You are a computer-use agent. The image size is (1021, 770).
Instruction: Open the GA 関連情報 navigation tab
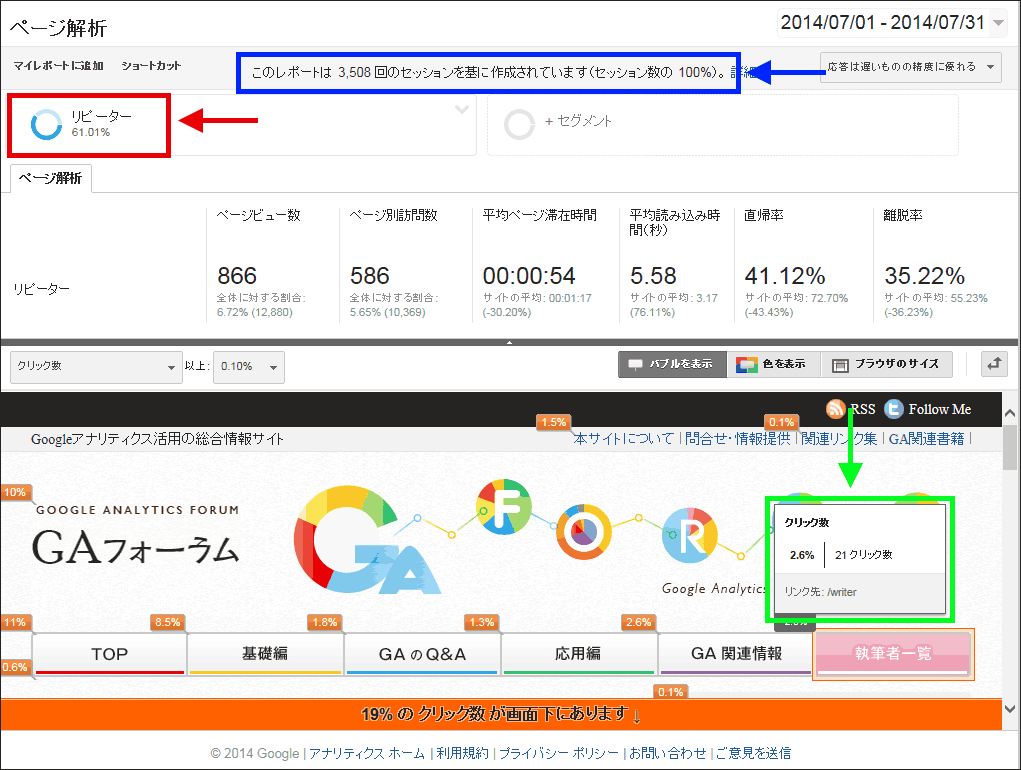[736, 654]
